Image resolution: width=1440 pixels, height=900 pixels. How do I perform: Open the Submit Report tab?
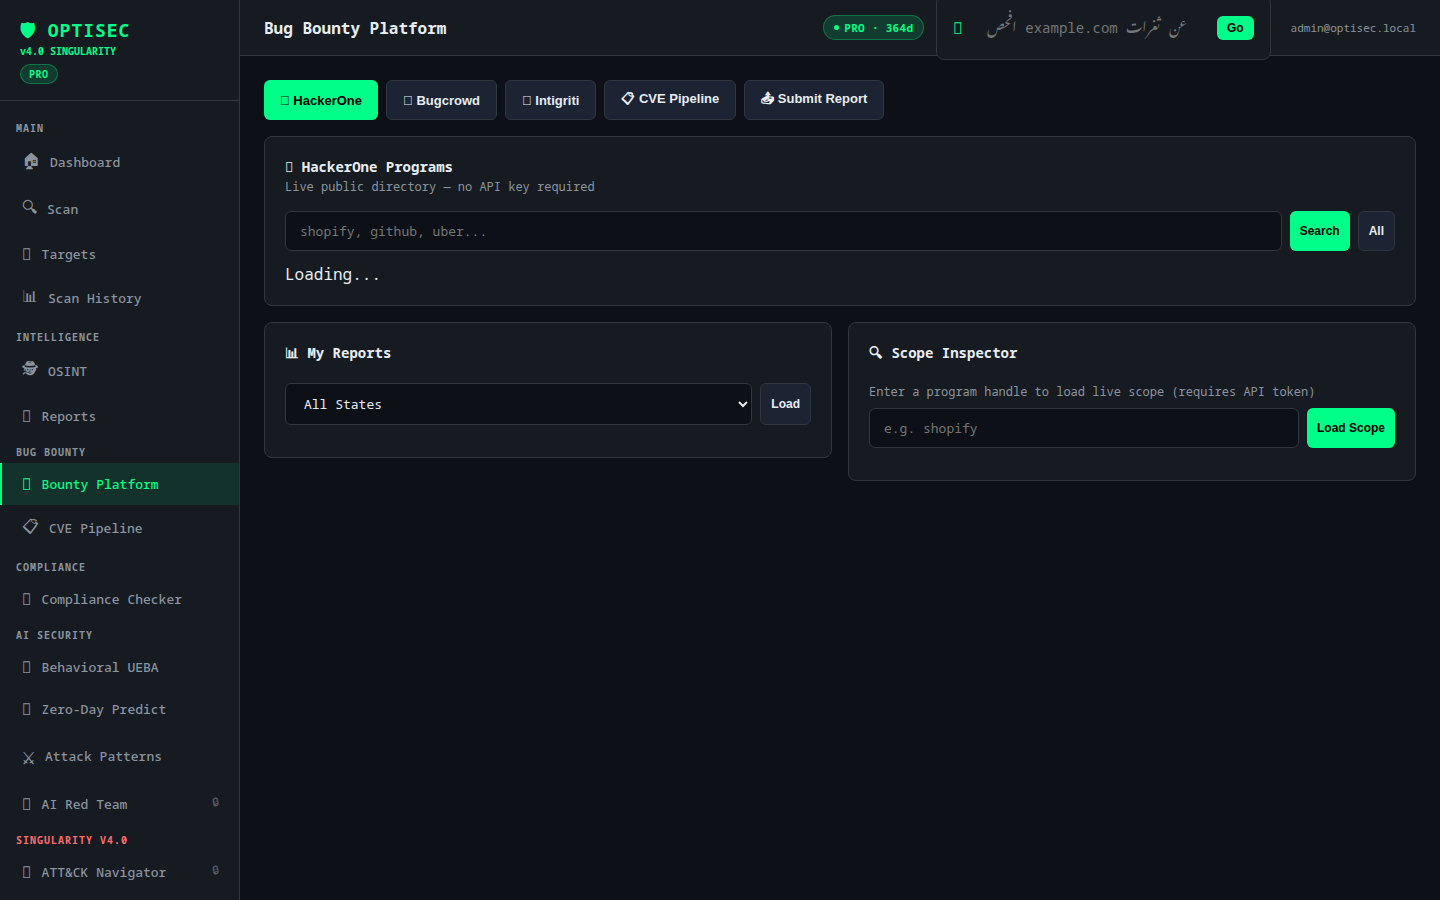click(814, 100)
